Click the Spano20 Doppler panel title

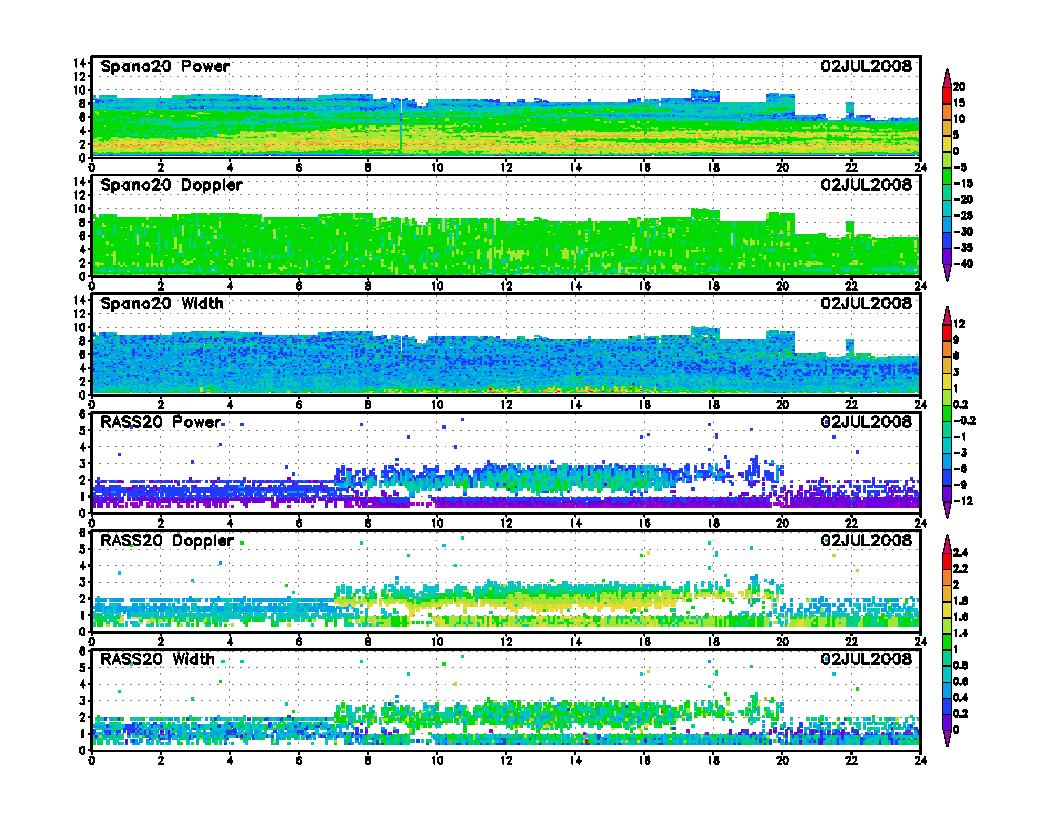point(171,185)
